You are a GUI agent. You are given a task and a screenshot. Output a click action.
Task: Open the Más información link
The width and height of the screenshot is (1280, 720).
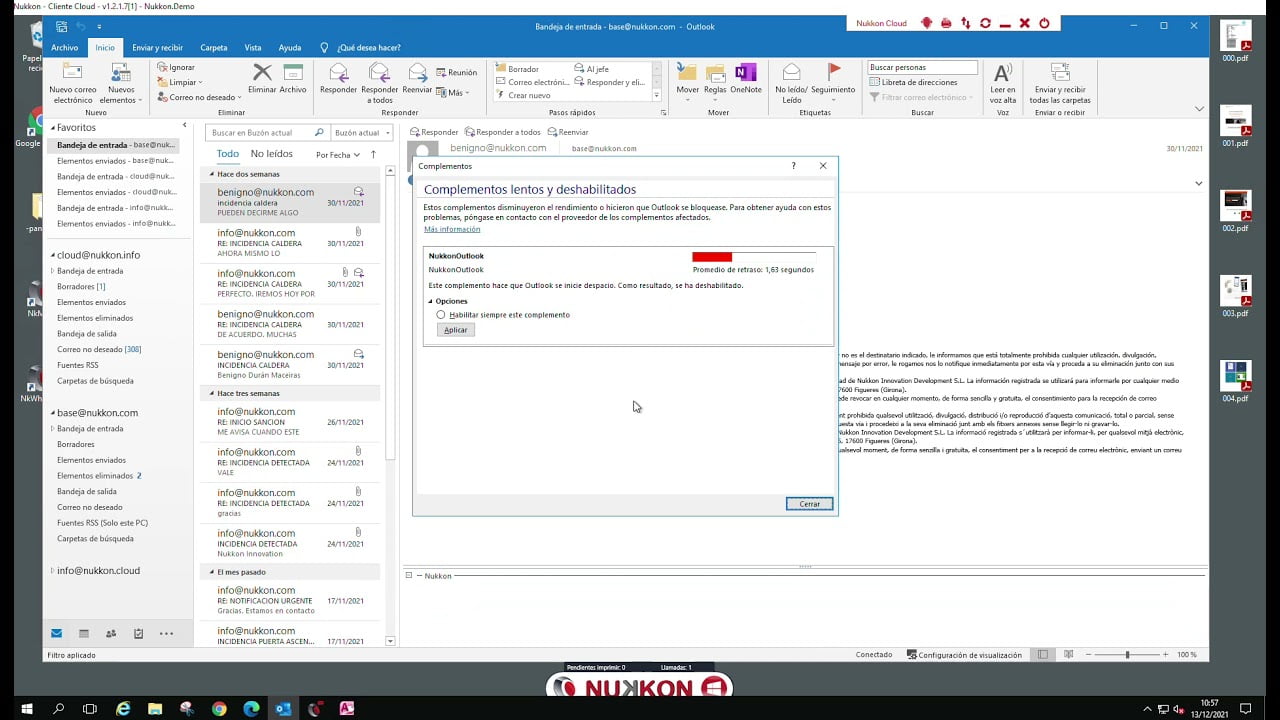[x=452, y=229]
